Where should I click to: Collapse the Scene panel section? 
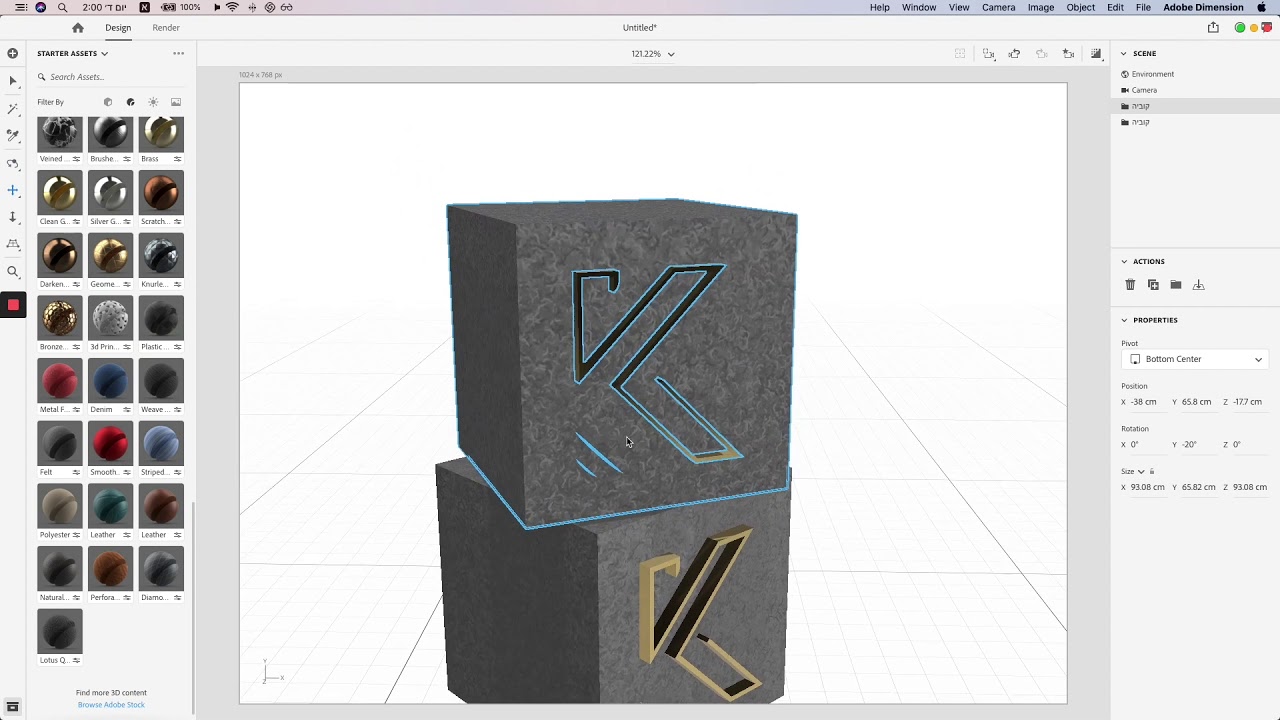click(1124, 53)
